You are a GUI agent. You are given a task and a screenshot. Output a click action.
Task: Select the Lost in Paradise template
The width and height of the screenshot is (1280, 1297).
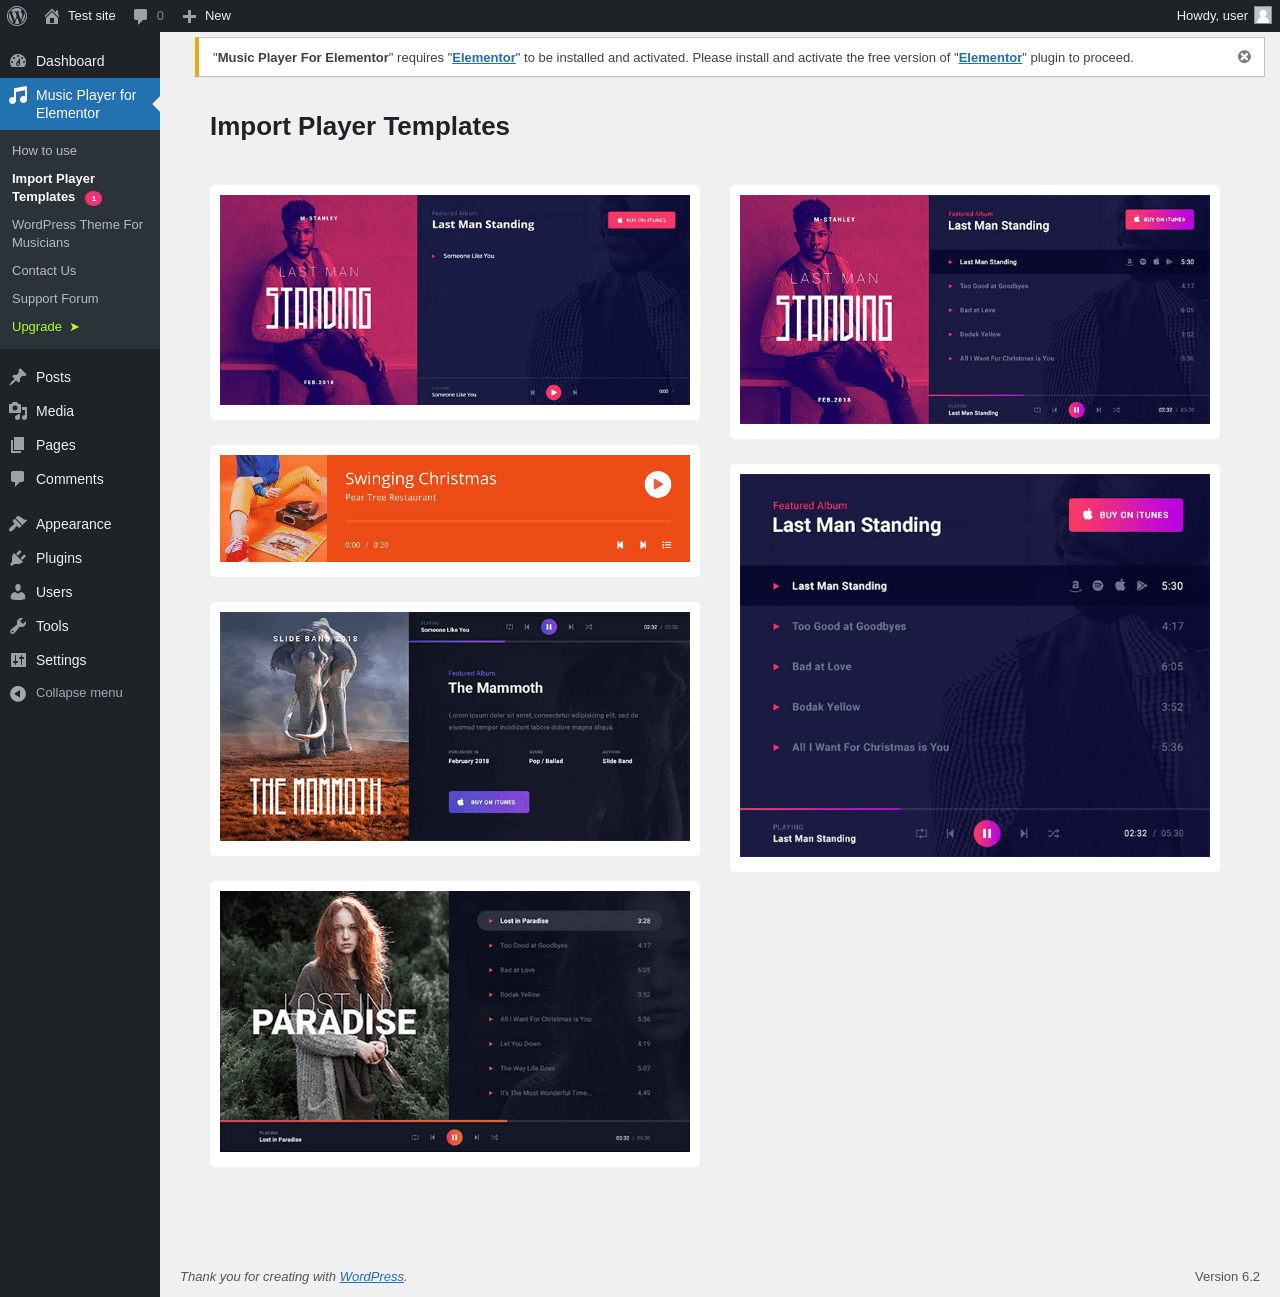(x=455, y=1021)
